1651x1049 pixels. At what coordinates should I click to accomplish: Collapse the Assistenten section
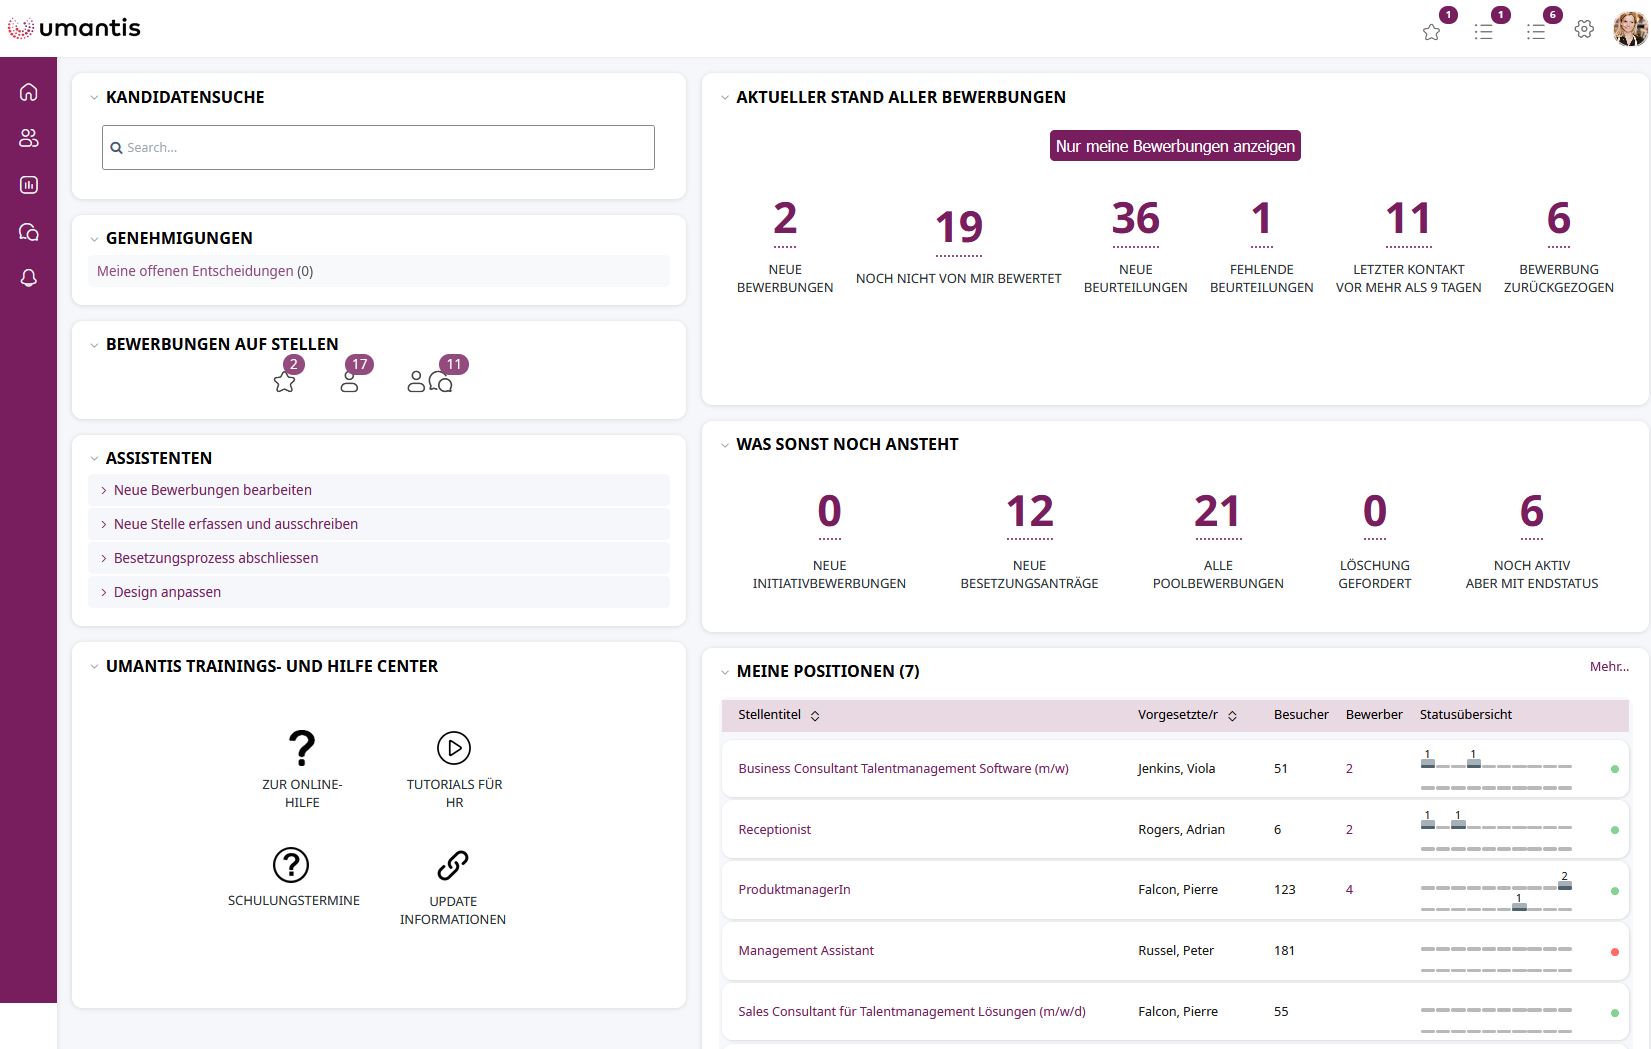[x=94, y=459]
